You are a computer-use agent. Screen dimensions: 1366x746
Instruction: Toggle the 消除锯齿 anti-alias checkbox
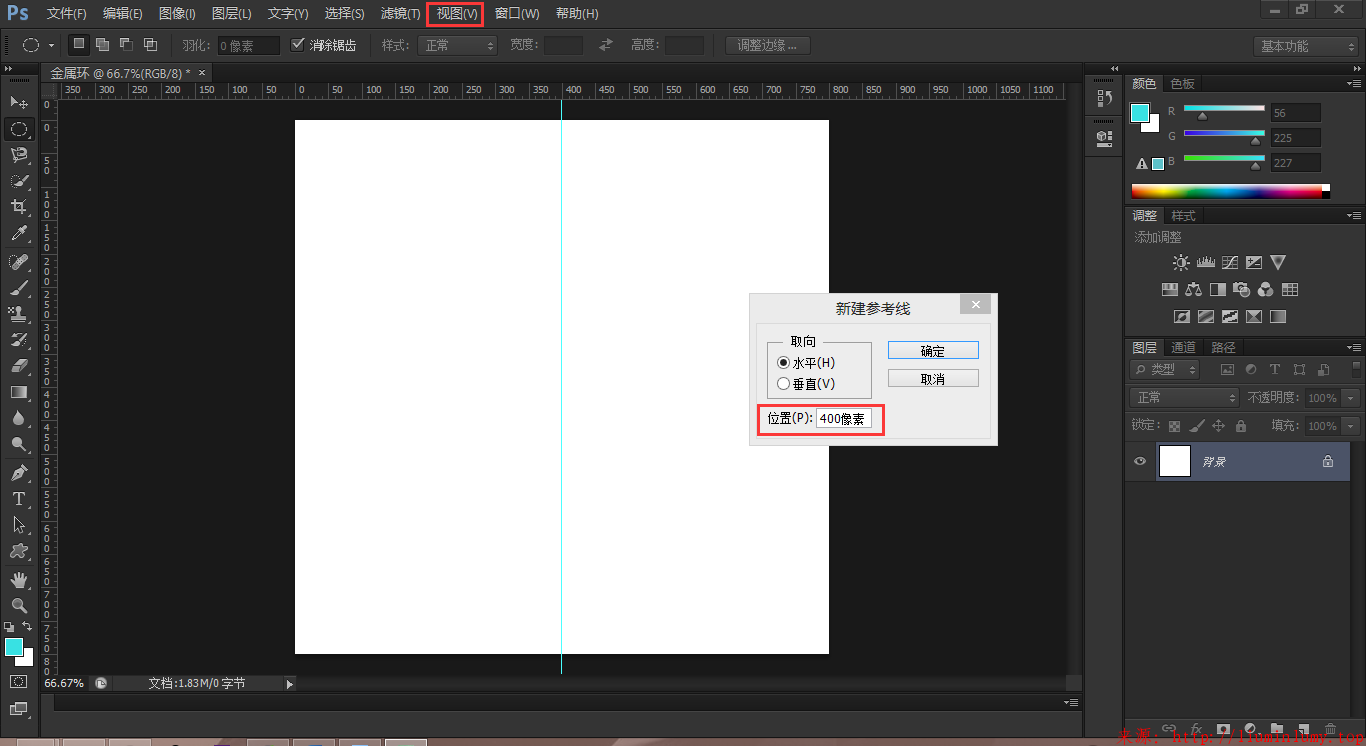pyautogui.click(x=297, y=45)
